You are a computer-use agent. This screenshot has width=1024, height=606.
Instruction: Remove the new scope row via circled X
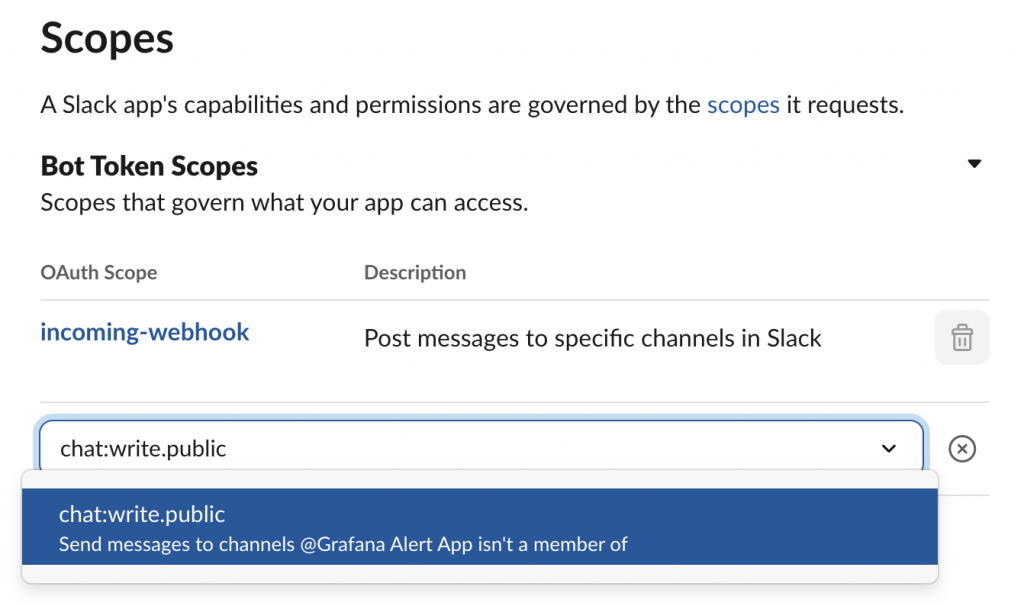pyautogui.click(x=961, y=449)
